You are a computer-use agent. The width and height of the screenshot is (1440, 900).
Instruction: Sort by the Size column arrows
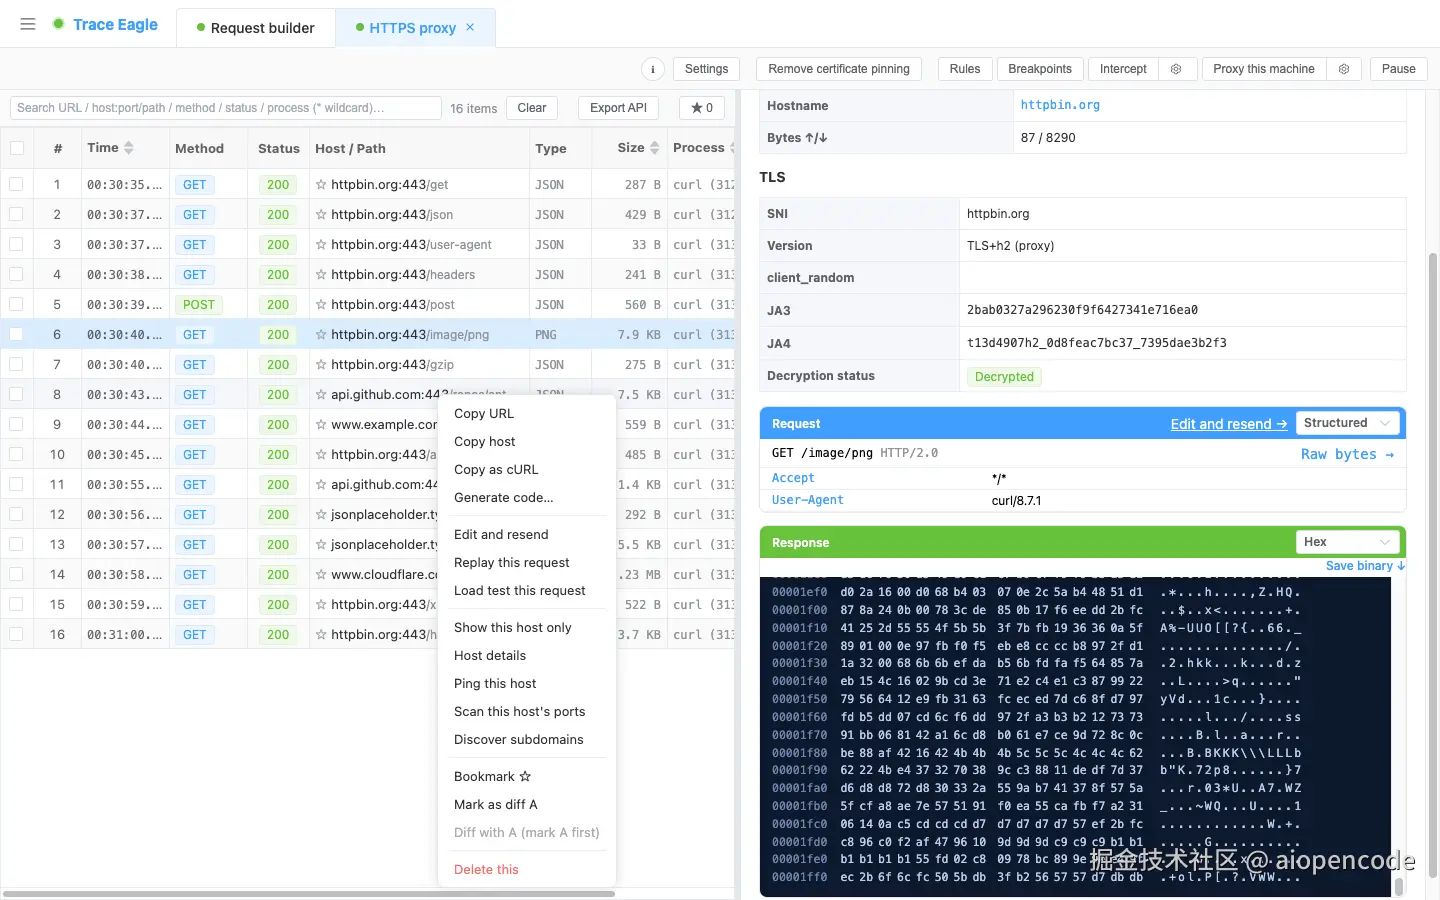[655, 148]
